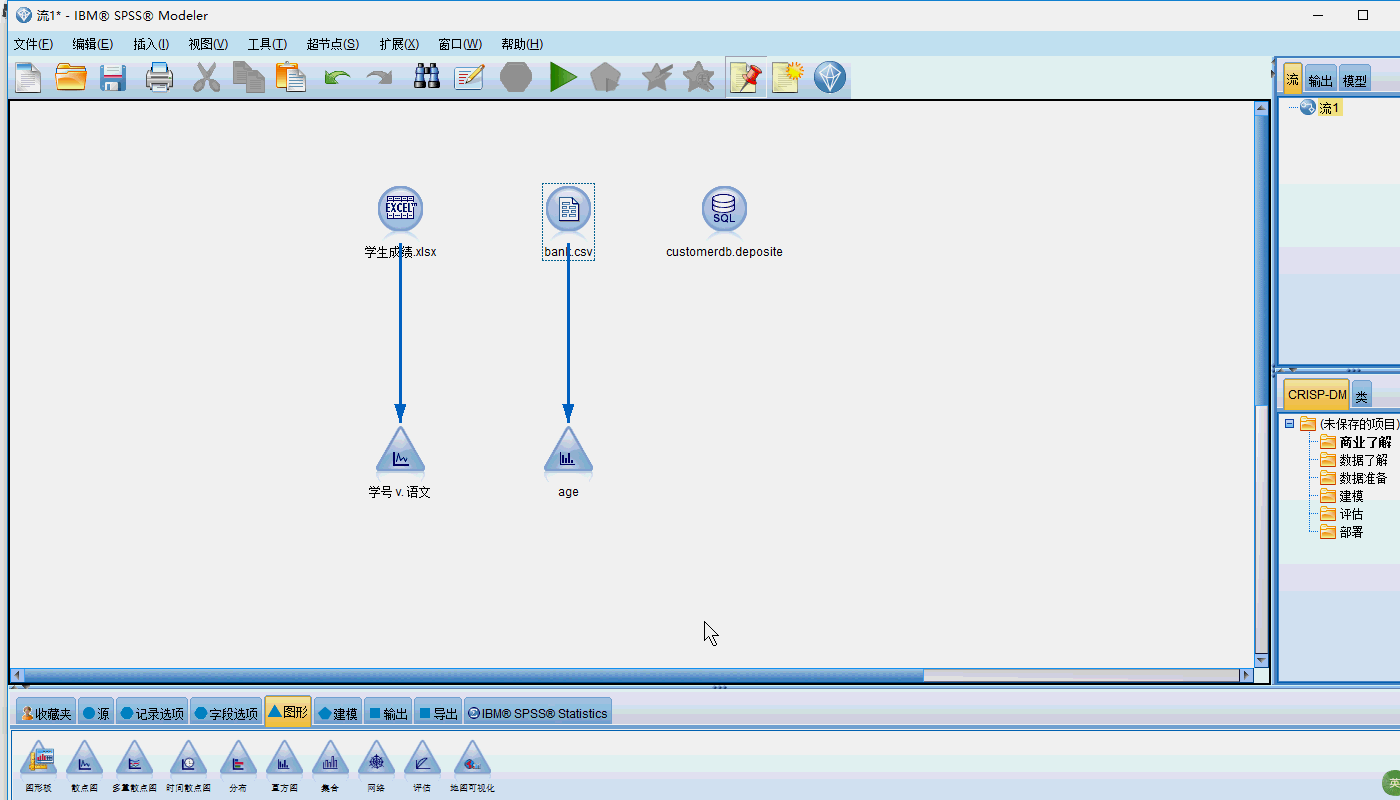Switch to the IBM SPSS Statistics palette tab

(x=538, y=713)
